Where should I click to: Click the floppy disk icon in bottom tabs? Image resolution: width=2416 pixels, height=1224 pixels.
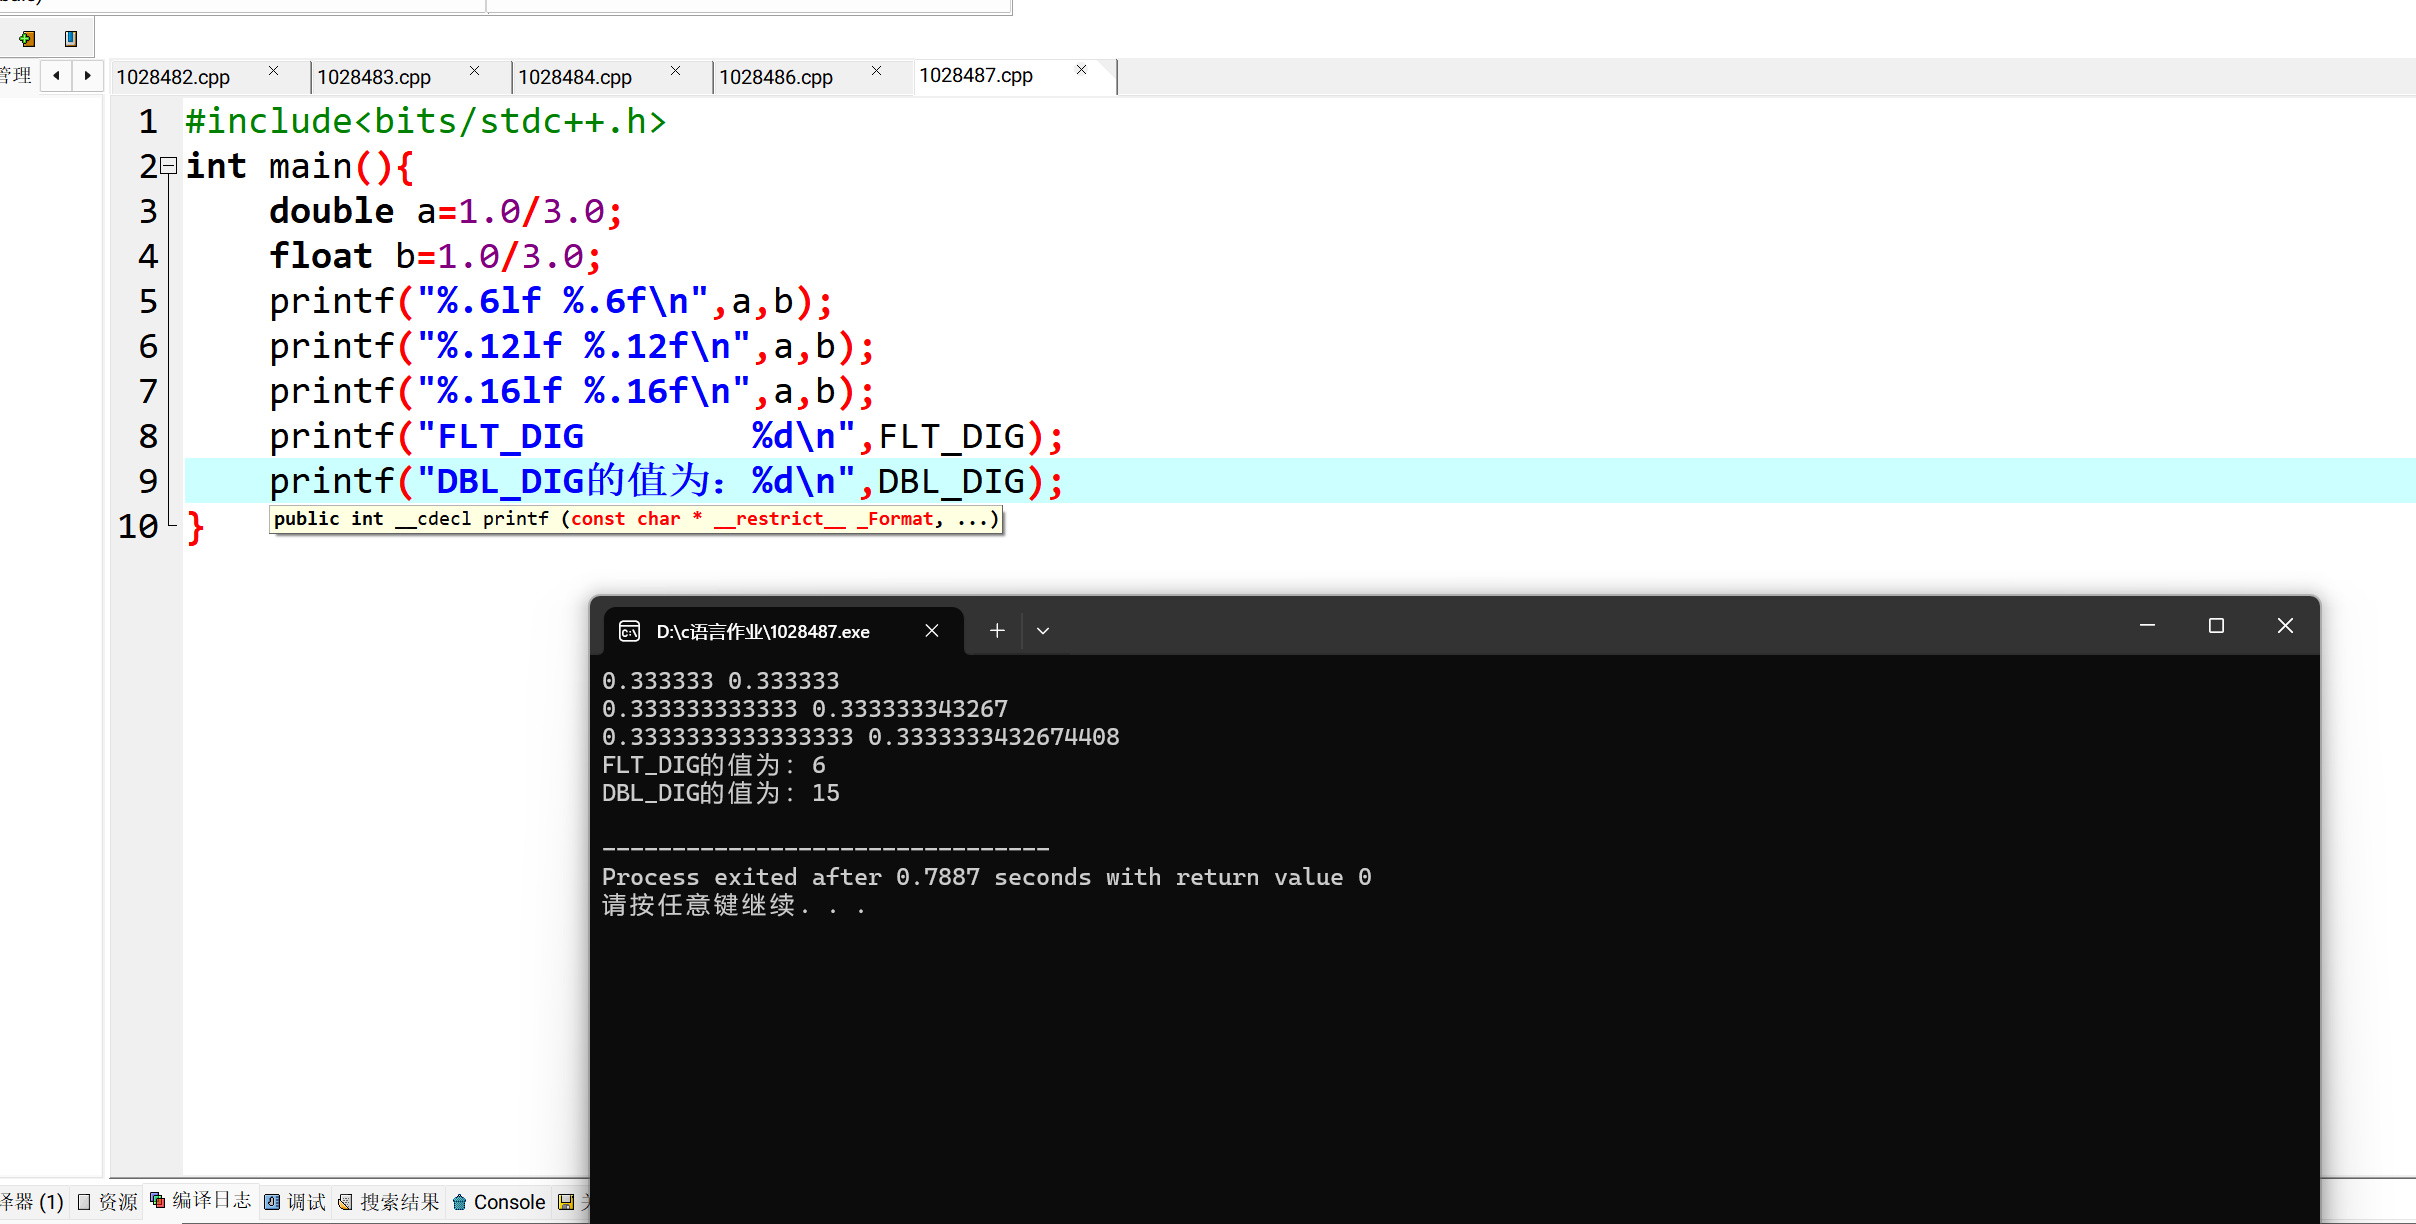coord(566,1202)
